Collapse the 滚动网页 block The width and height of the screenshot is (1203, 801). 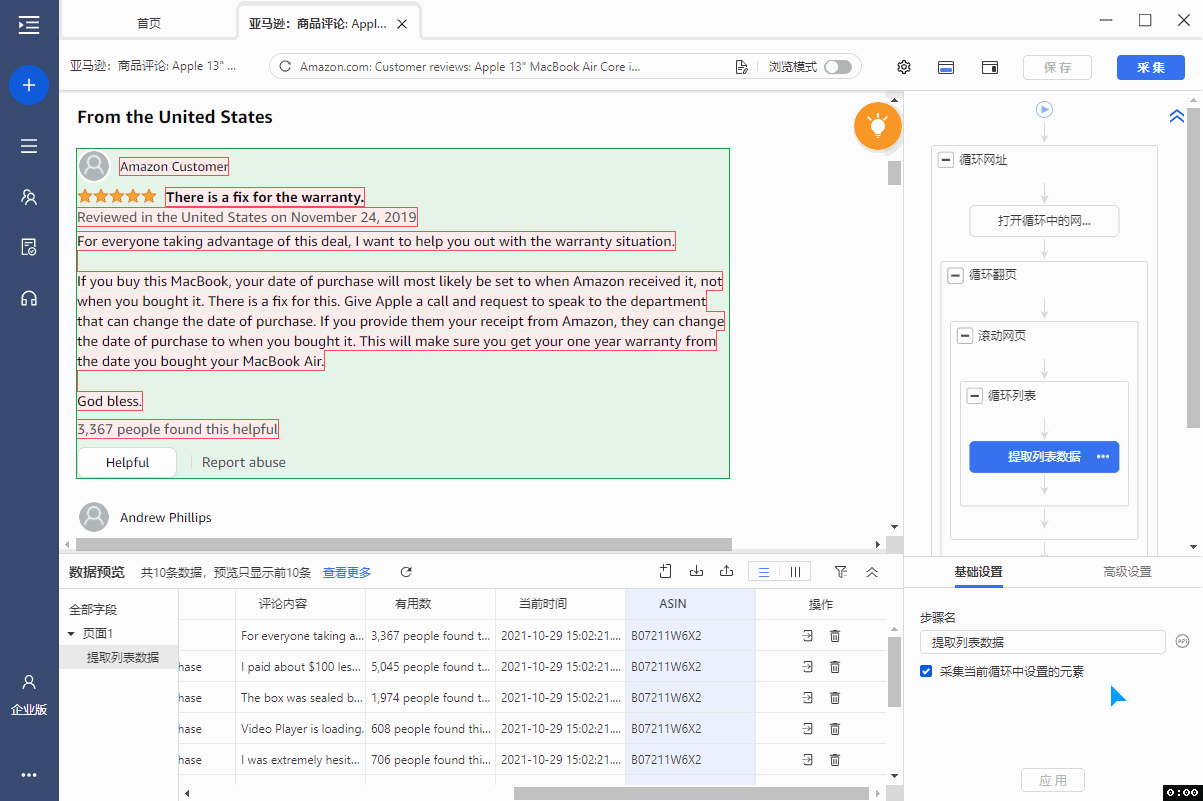coord(965,336)
